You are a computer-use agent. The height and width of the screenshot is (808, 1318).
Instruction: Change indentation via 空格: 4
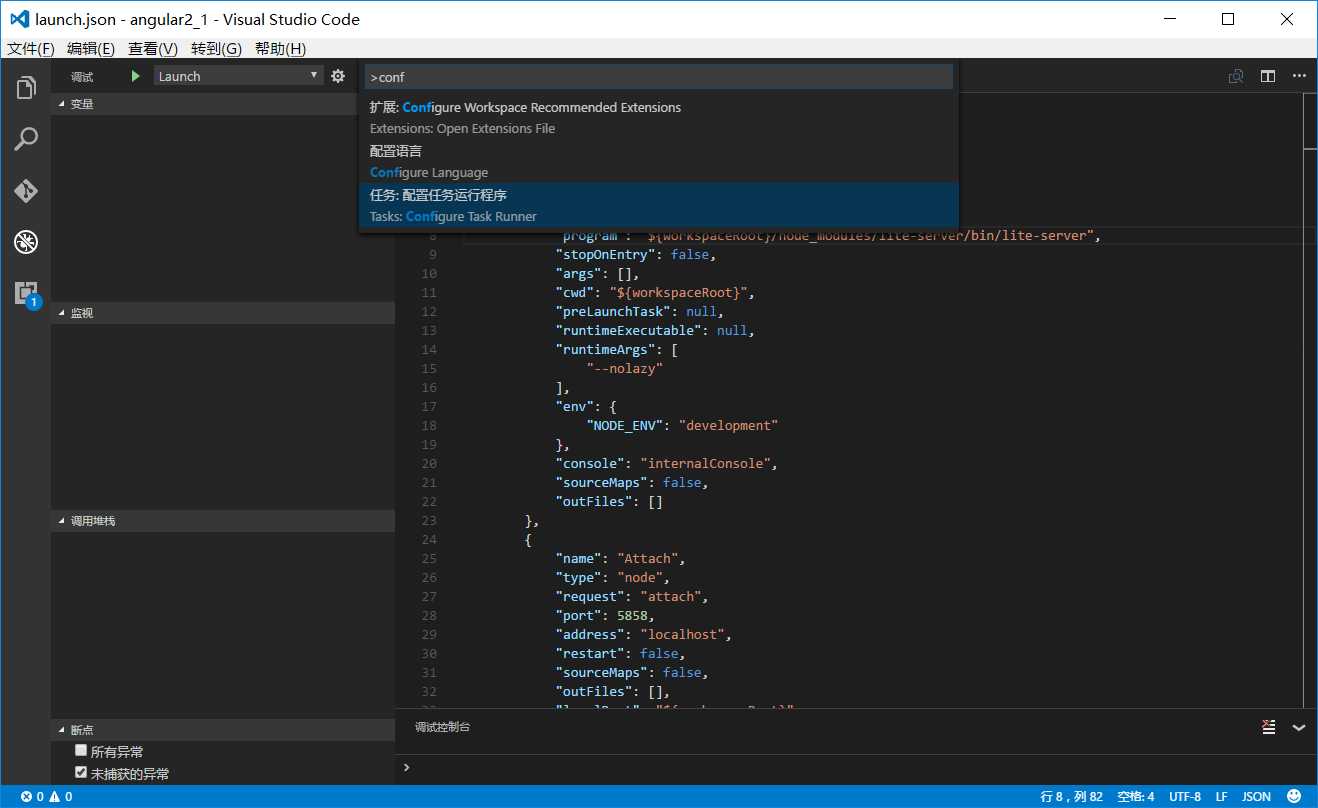1136,797
